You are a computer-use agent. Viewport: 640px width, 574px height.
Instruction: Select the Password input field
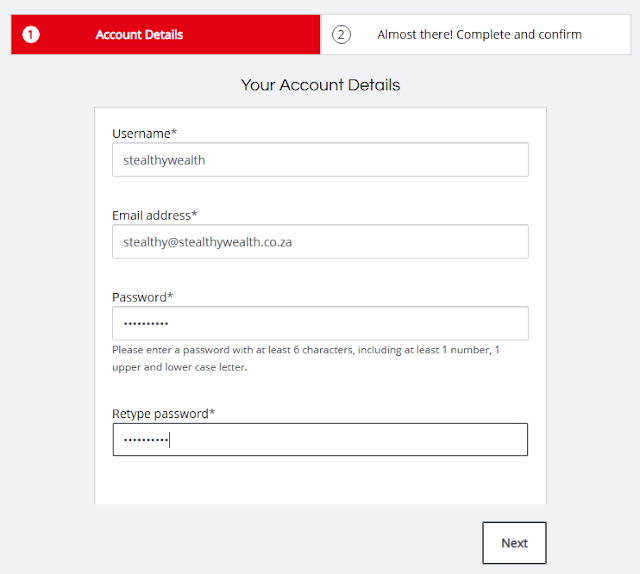point(320,324)
